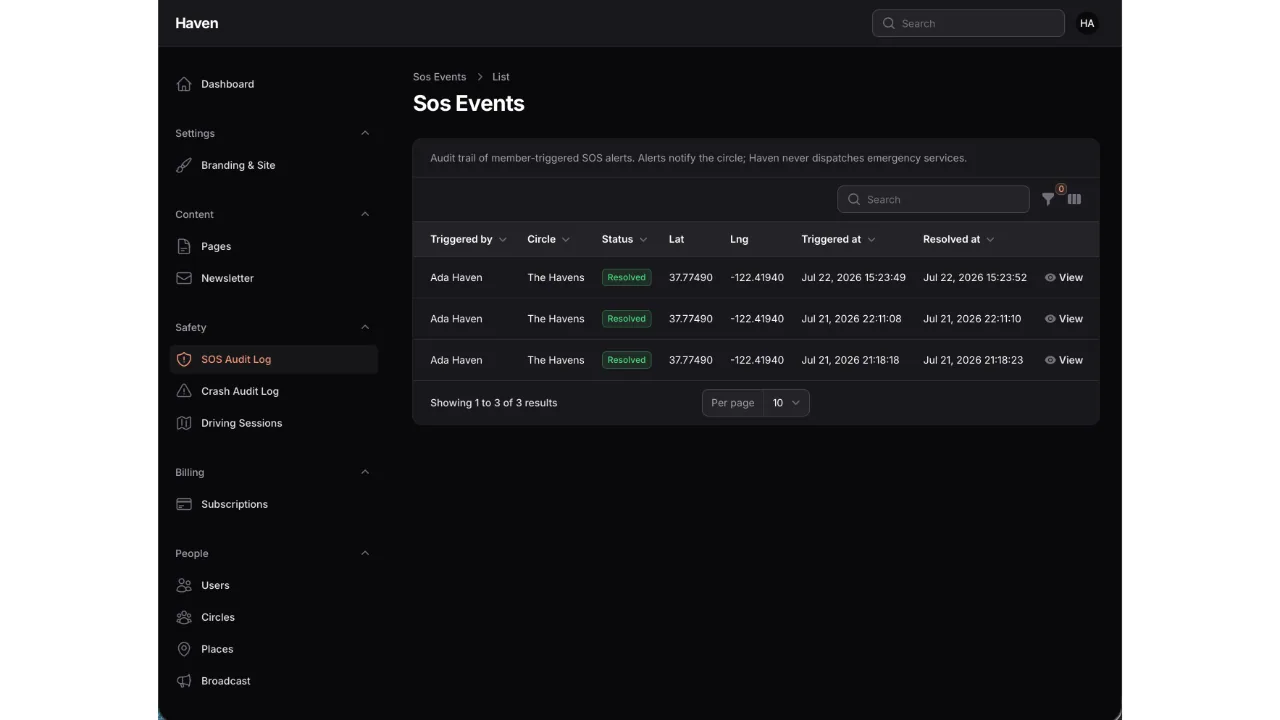This screenshot has width=1280, height=720.
Task: Open the Users page
Action: pos(273,585)
